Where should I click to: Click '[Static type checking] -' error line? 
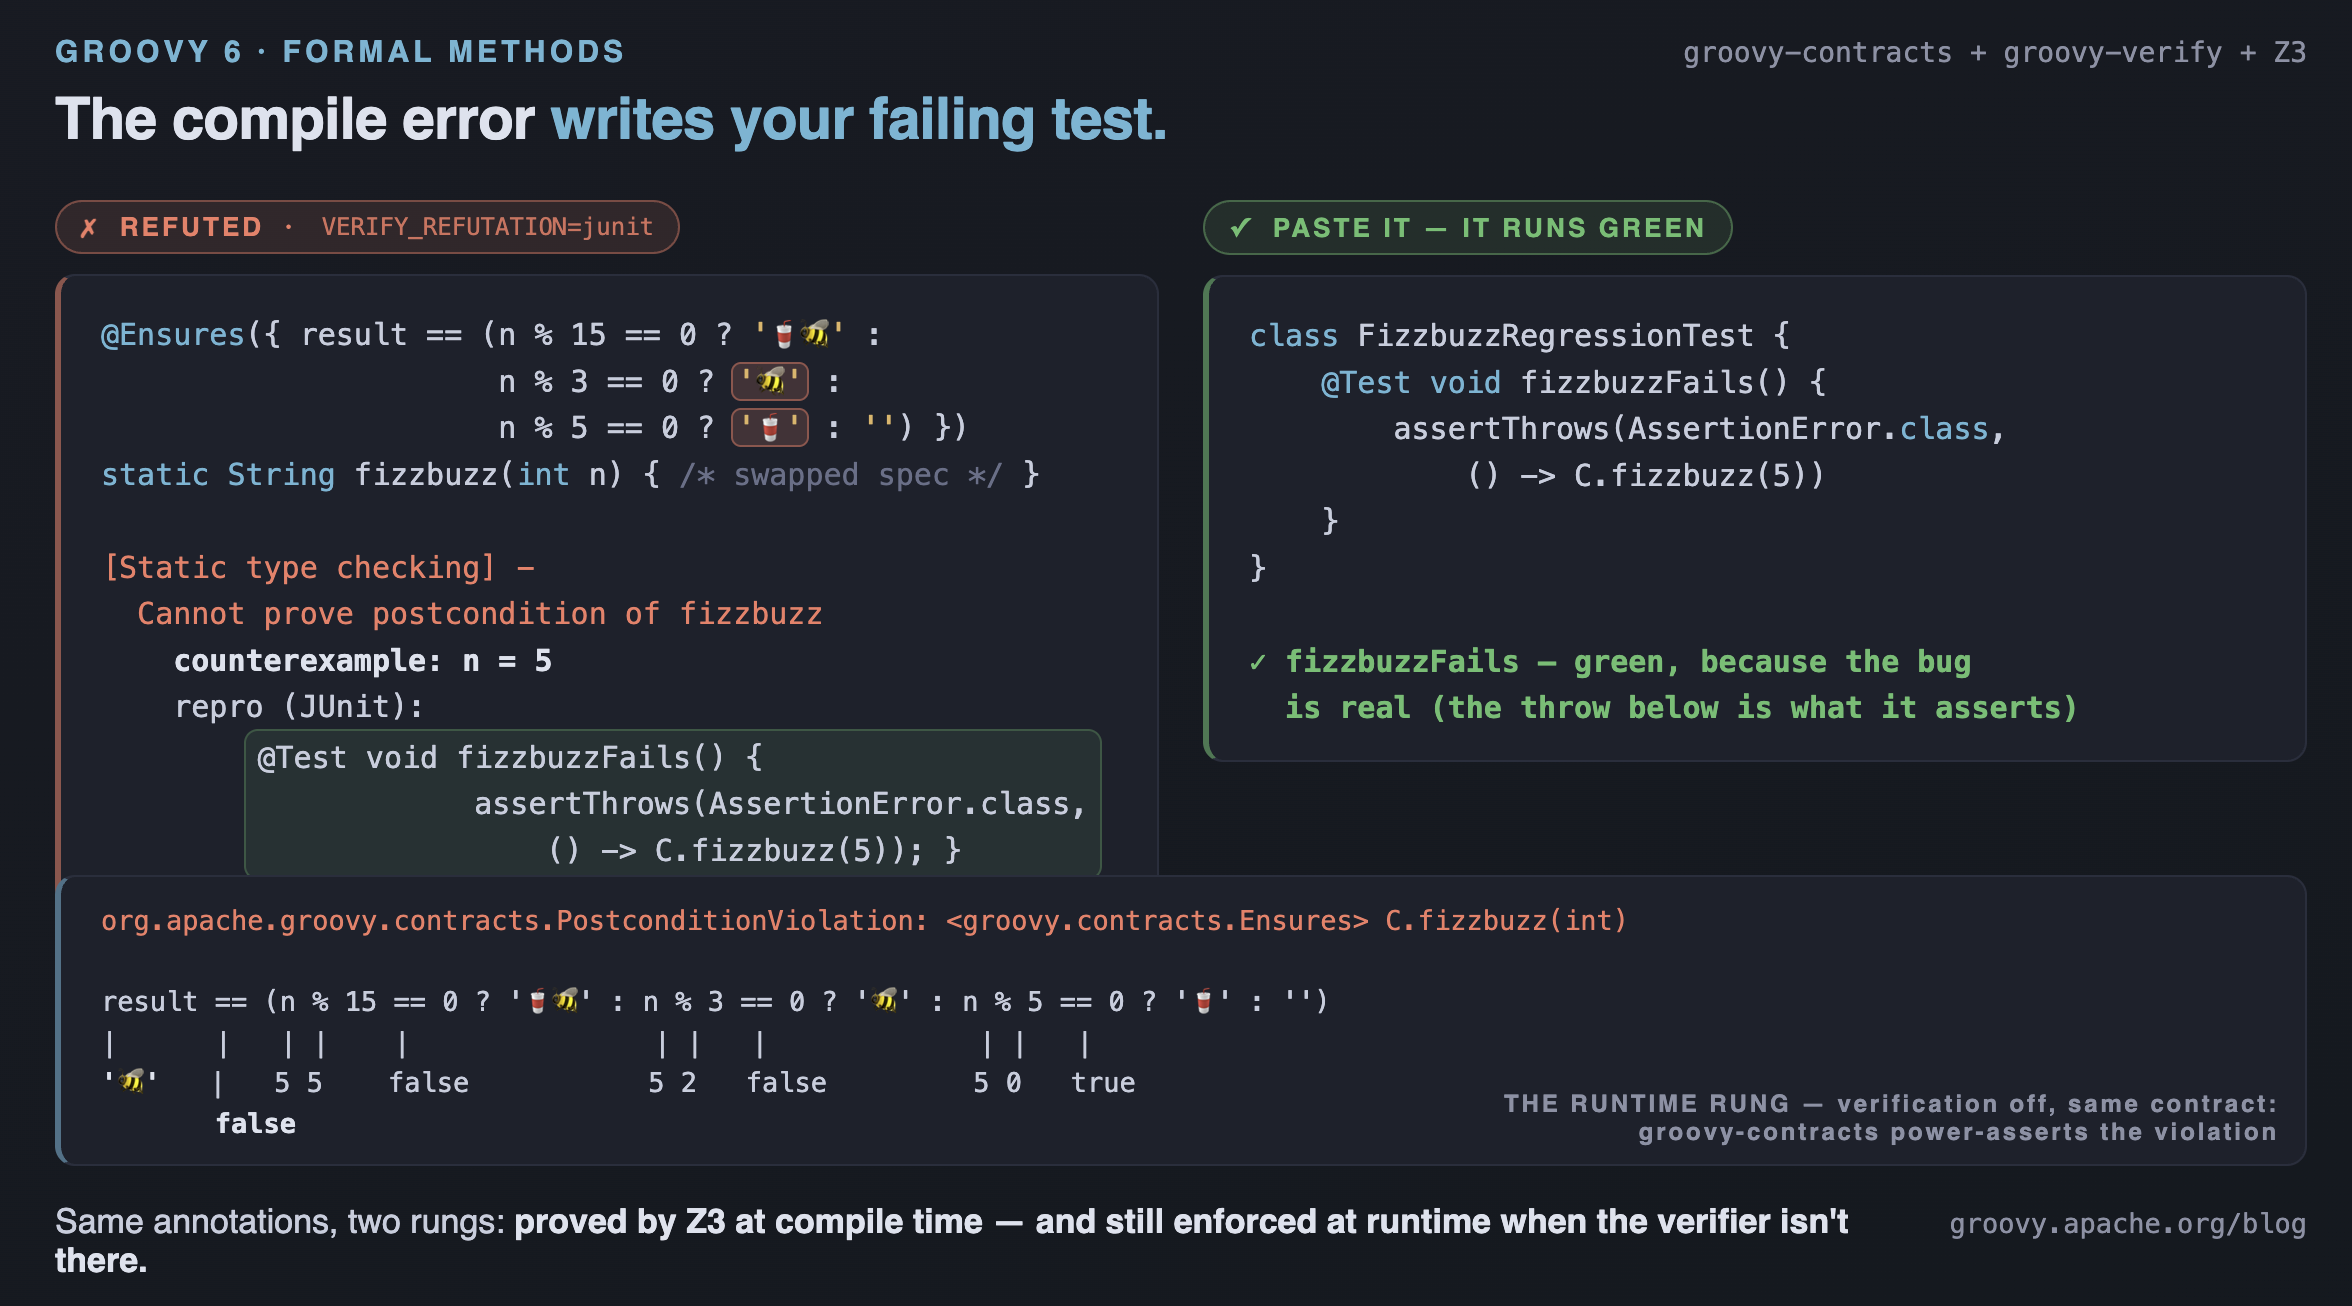tap(319, 567)
